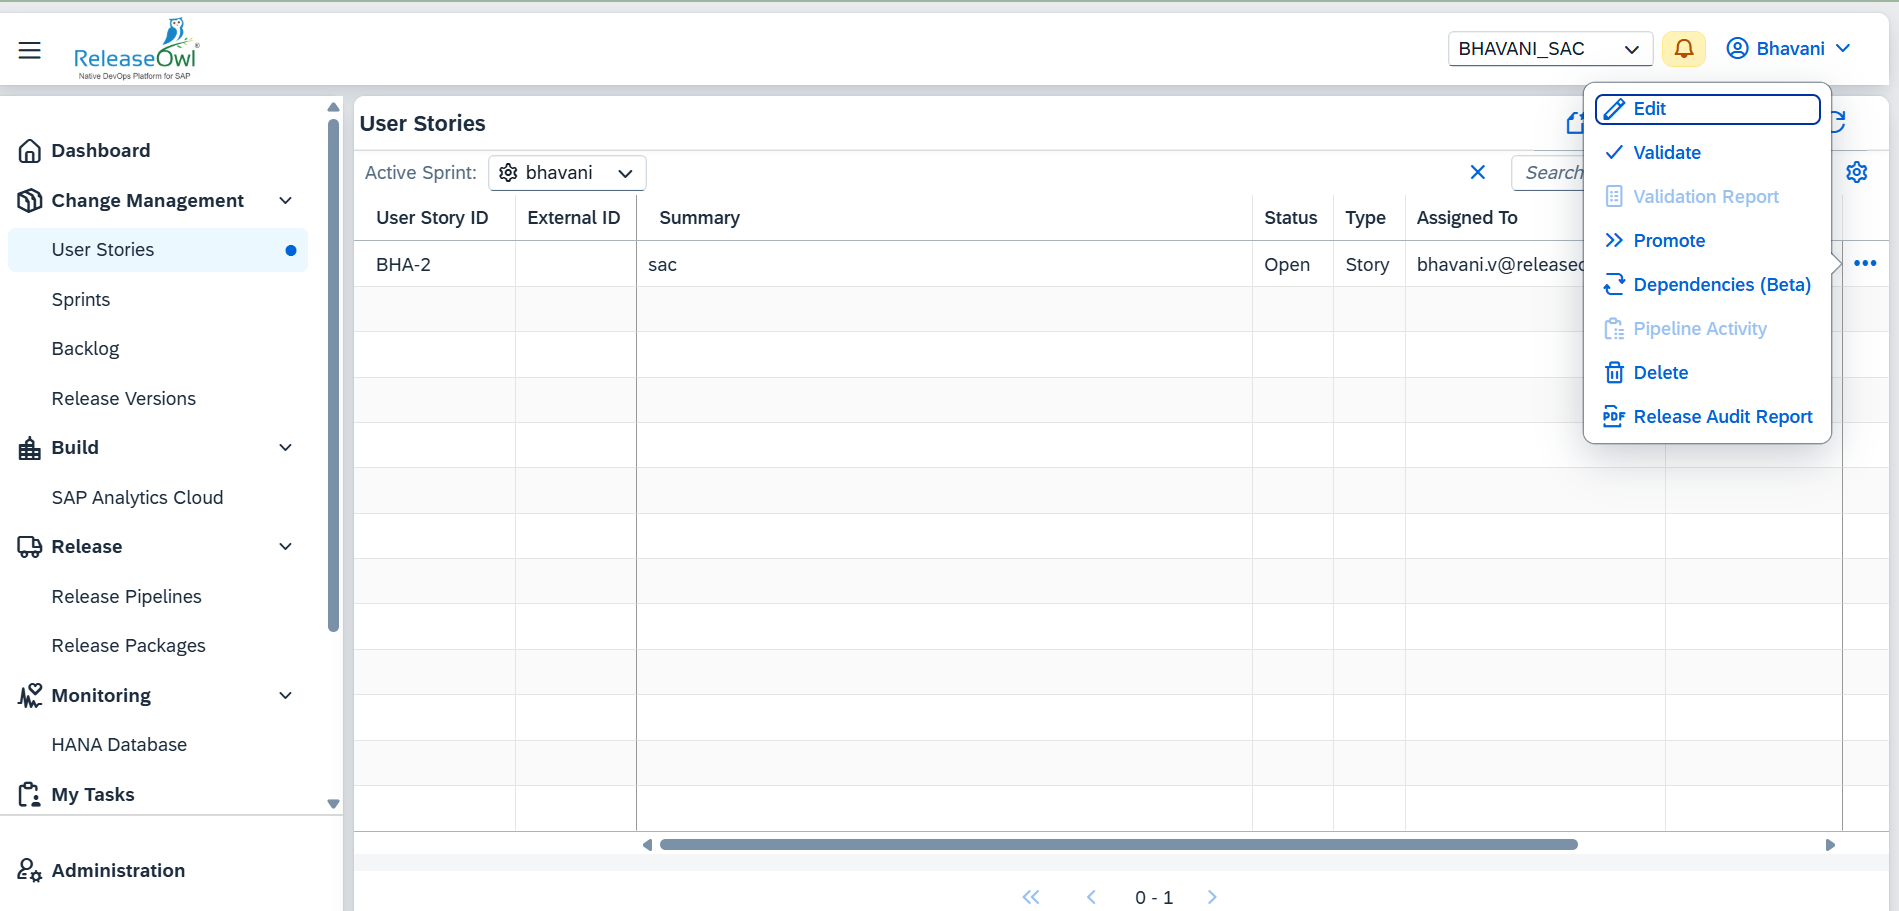Viewport: 1899px width, 911px height.
Task: Jump to first page double arrow
Action: [1030, 897]
